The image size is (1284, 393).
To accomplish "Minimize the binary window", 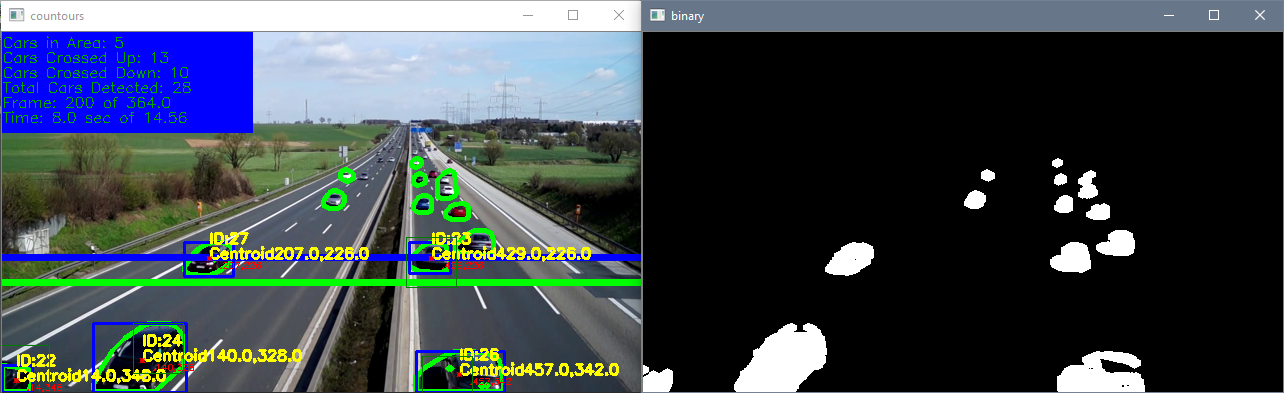I will click(x=1168, y=16).
